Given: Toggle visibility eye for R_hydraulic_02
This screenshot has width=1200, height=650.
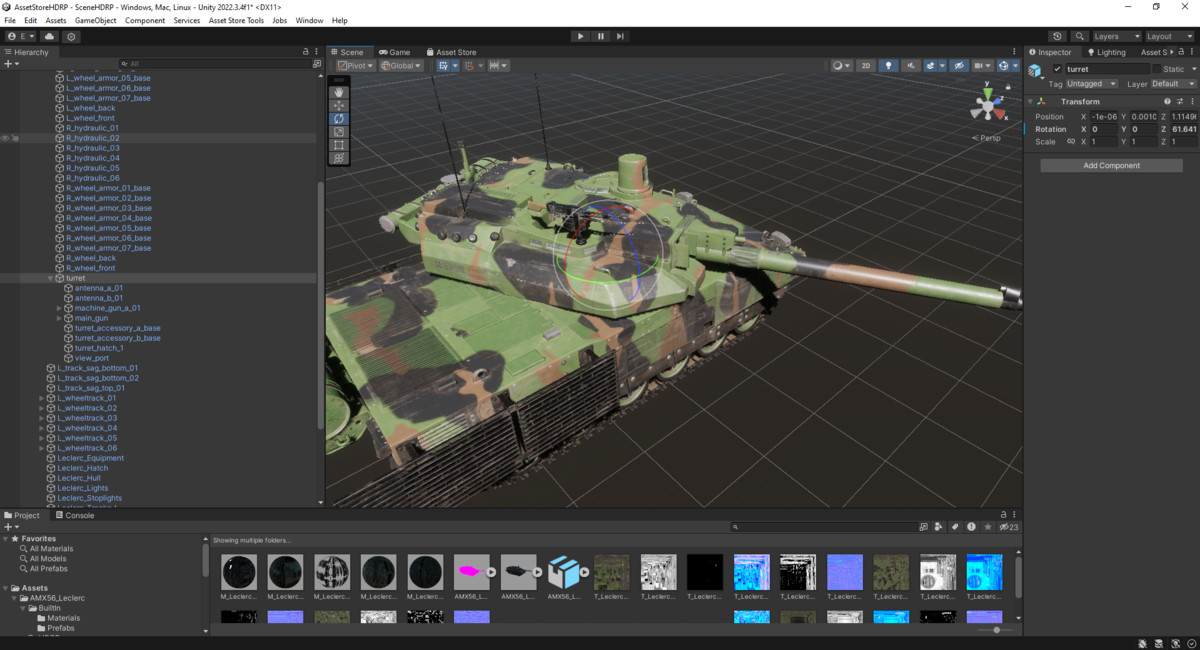Looking at the screenshot, I should coord(5,138).
